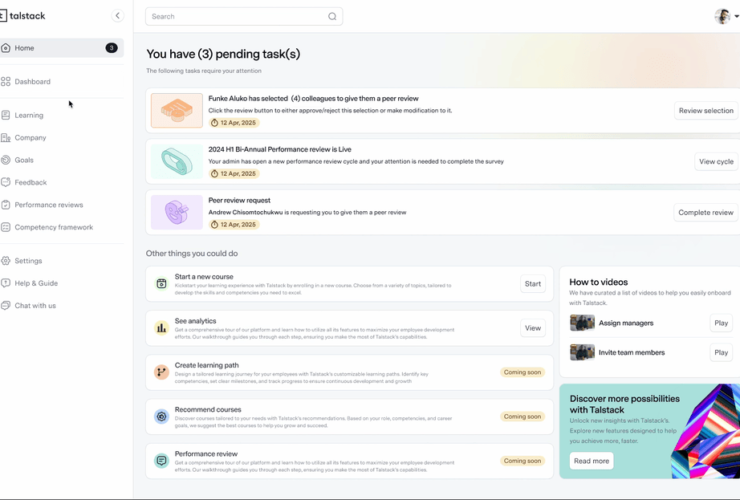This screenshot has height=500, width=740.
Task: Click the See analytics bar chart icon
Action: coord(161,328)
